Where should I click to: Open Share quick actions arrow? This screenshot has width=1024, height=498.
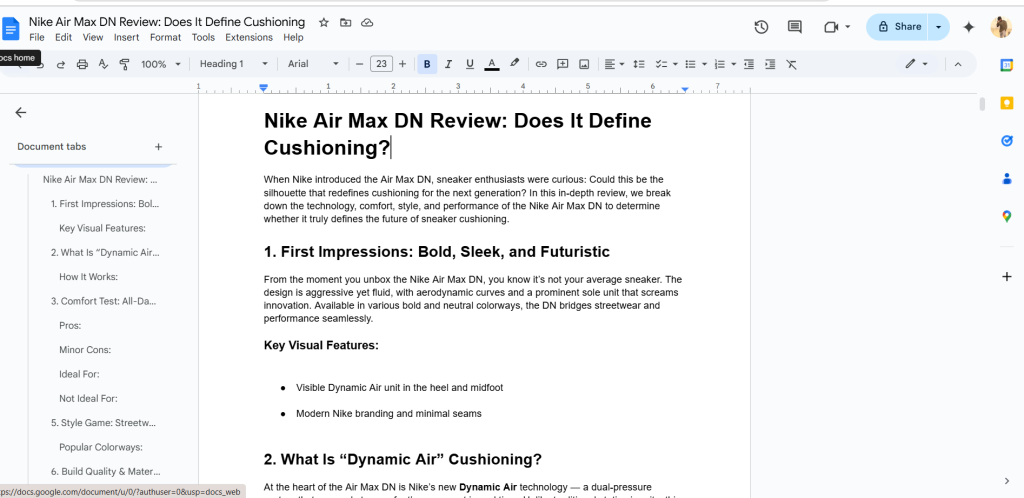938,27
